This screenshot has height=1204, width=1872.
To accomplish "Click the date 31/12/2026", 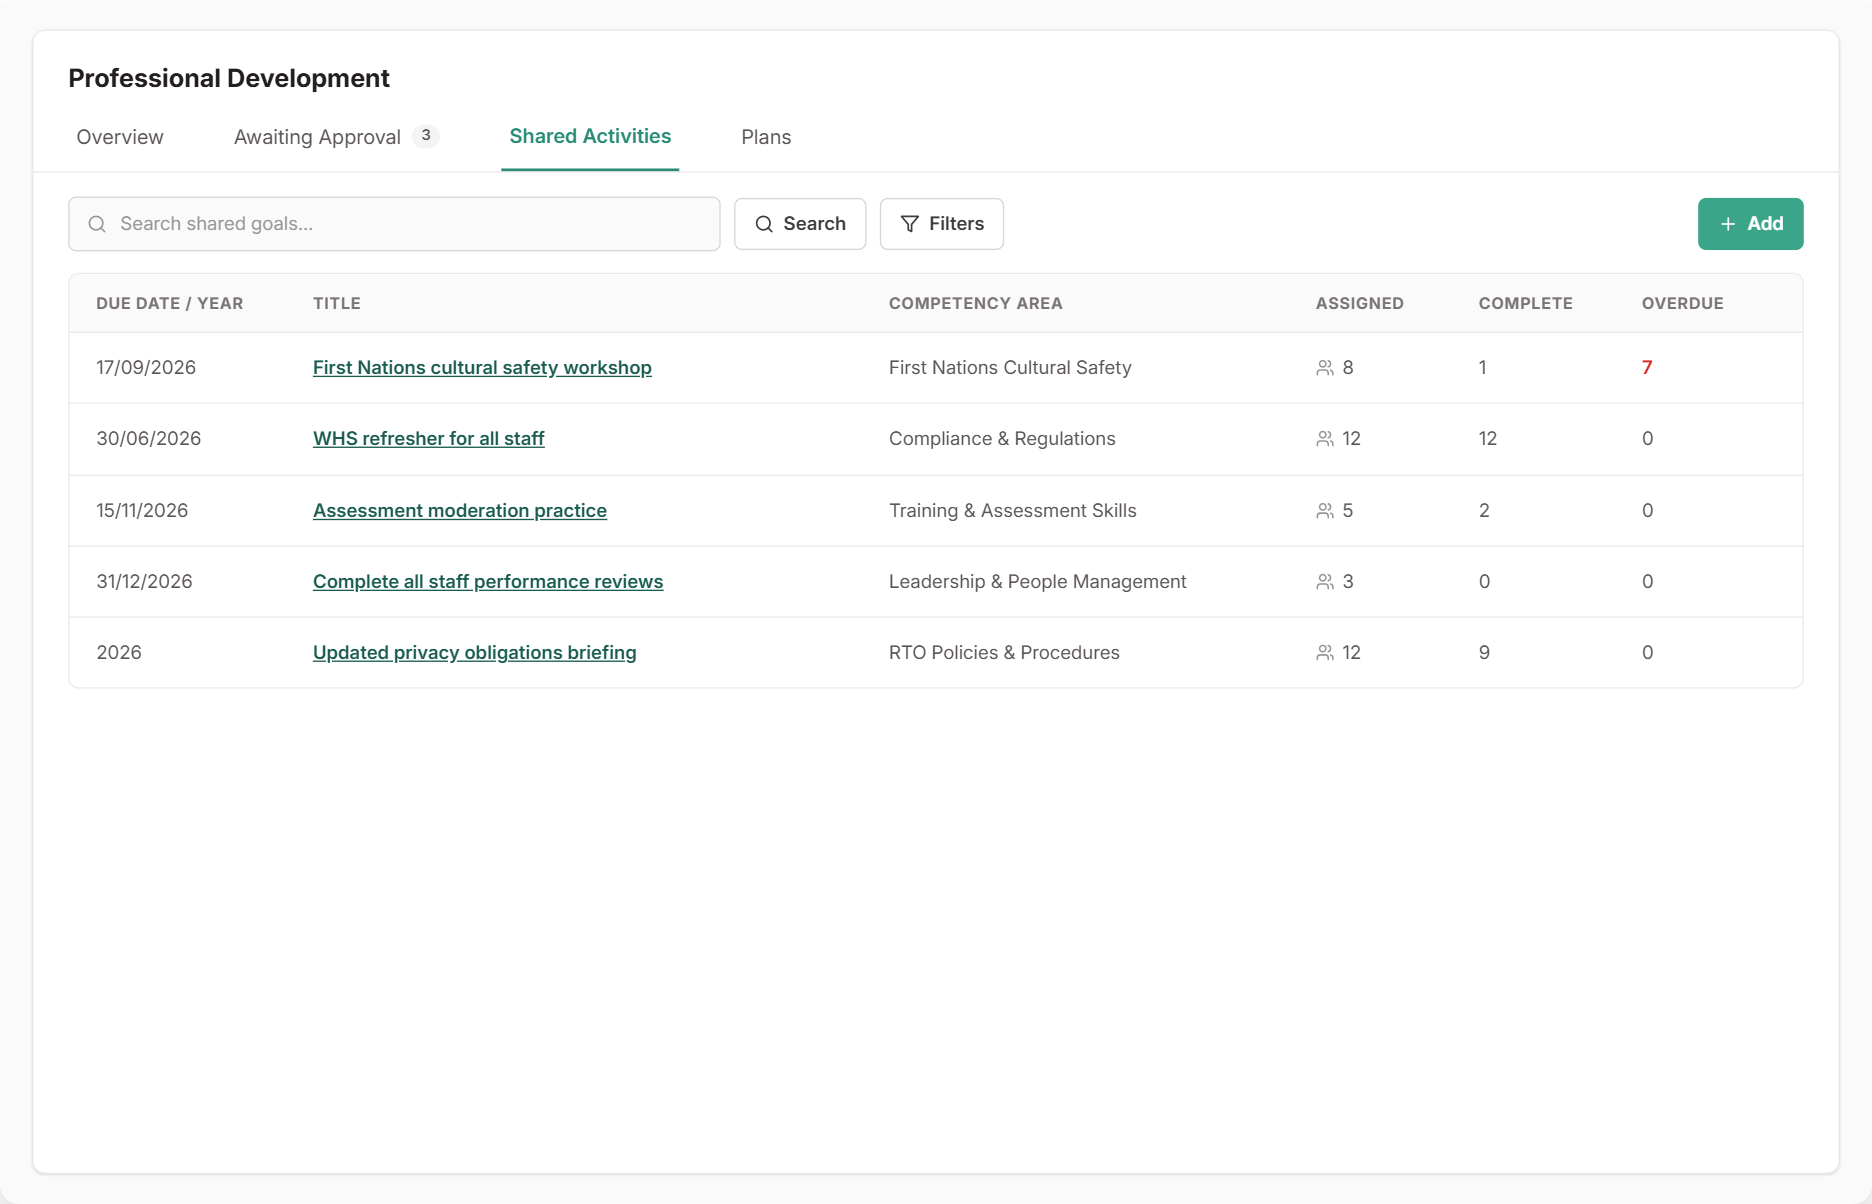I will (144, 582).
